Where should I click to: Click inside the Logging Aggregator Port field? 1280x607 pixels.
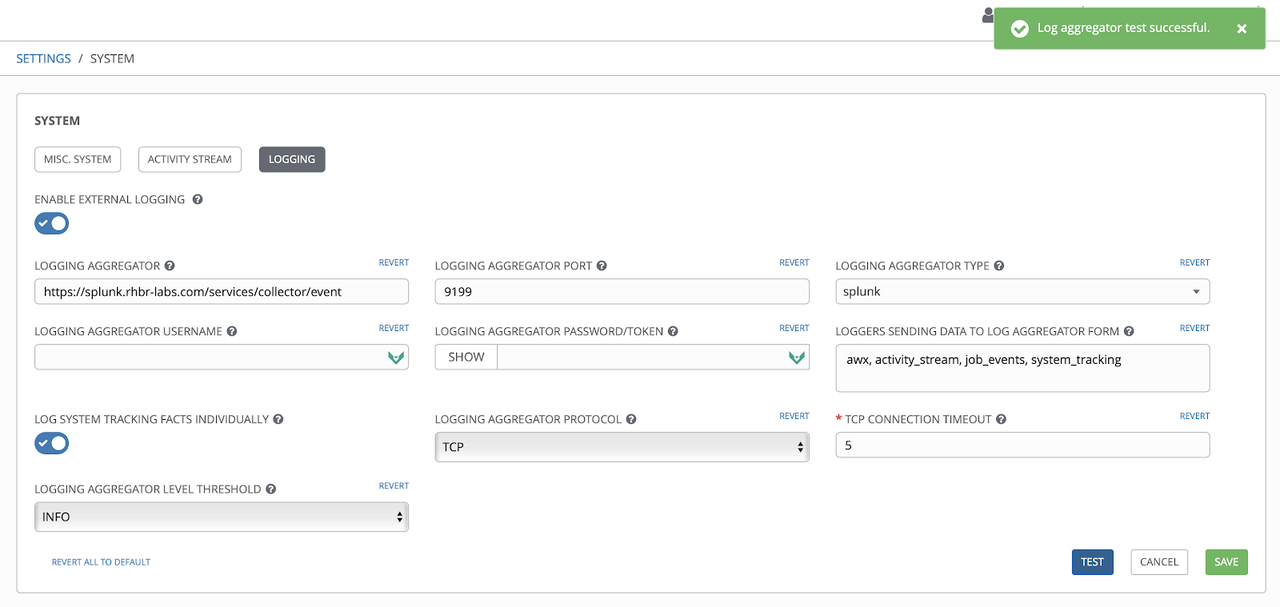pos(620,291)
